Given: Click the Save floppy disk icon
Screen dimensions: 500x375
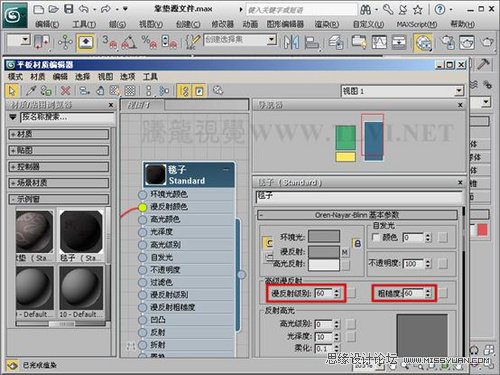Looking at the screenshot, I should tap(68, 9).
